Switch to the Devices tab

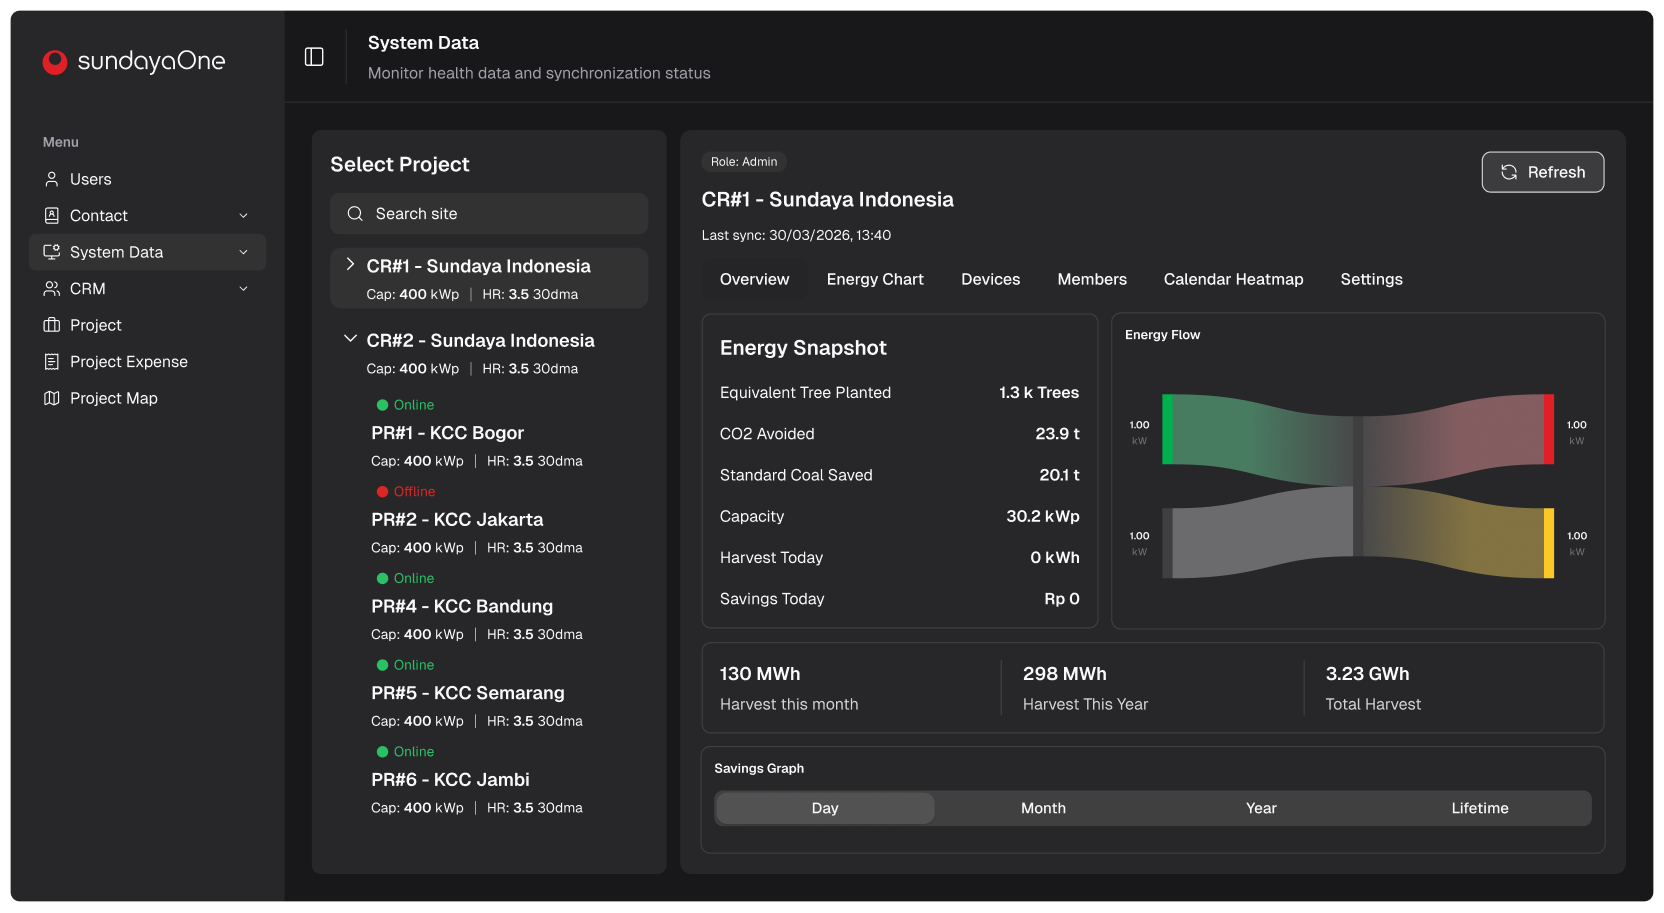pos(990,279)
